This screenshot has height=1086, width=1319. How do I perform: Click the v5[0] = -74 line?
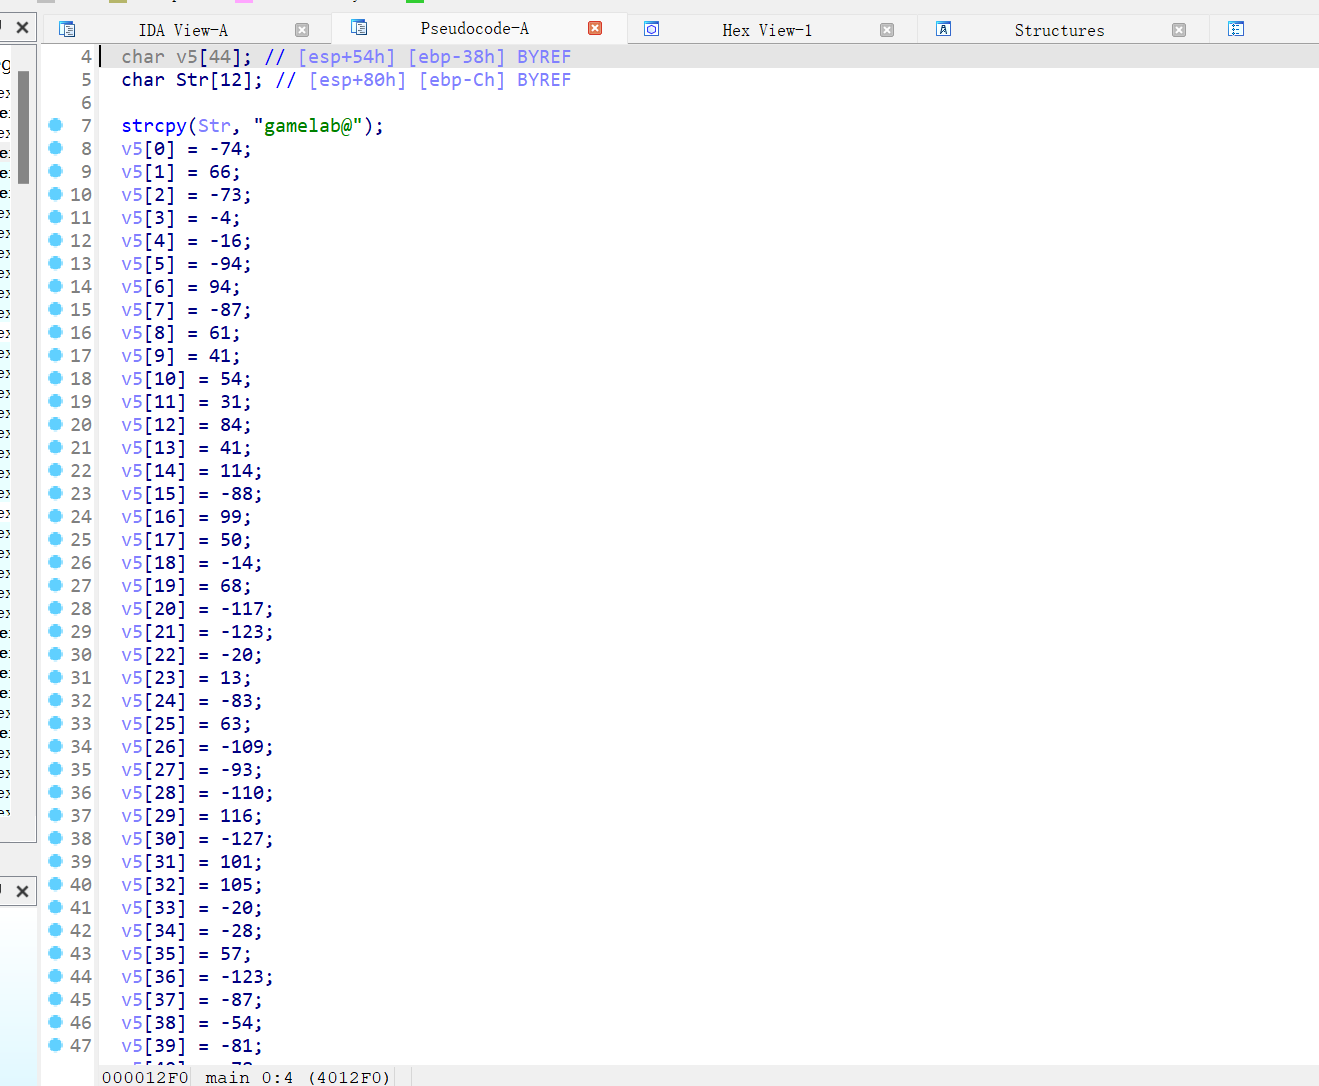186,149
